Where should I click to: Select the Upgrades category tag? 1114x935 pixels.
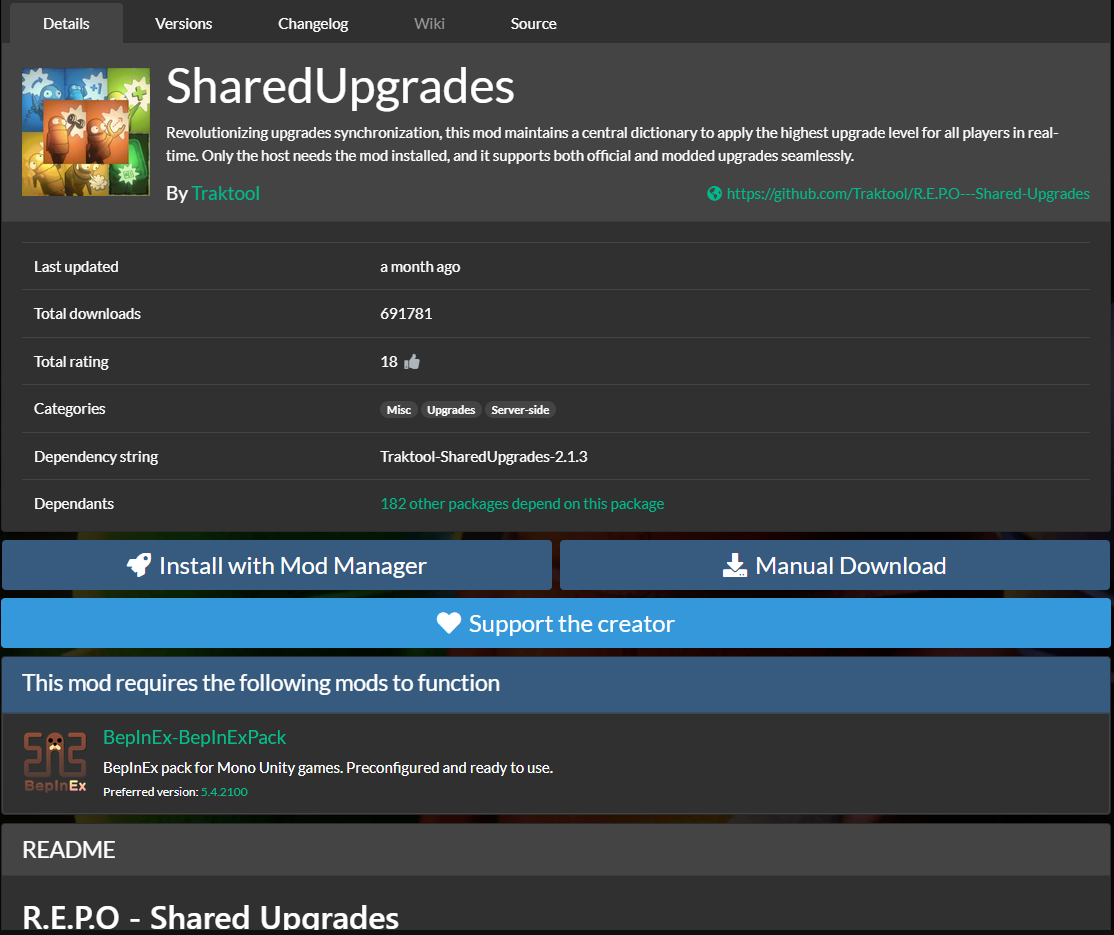tap(450, 410)
